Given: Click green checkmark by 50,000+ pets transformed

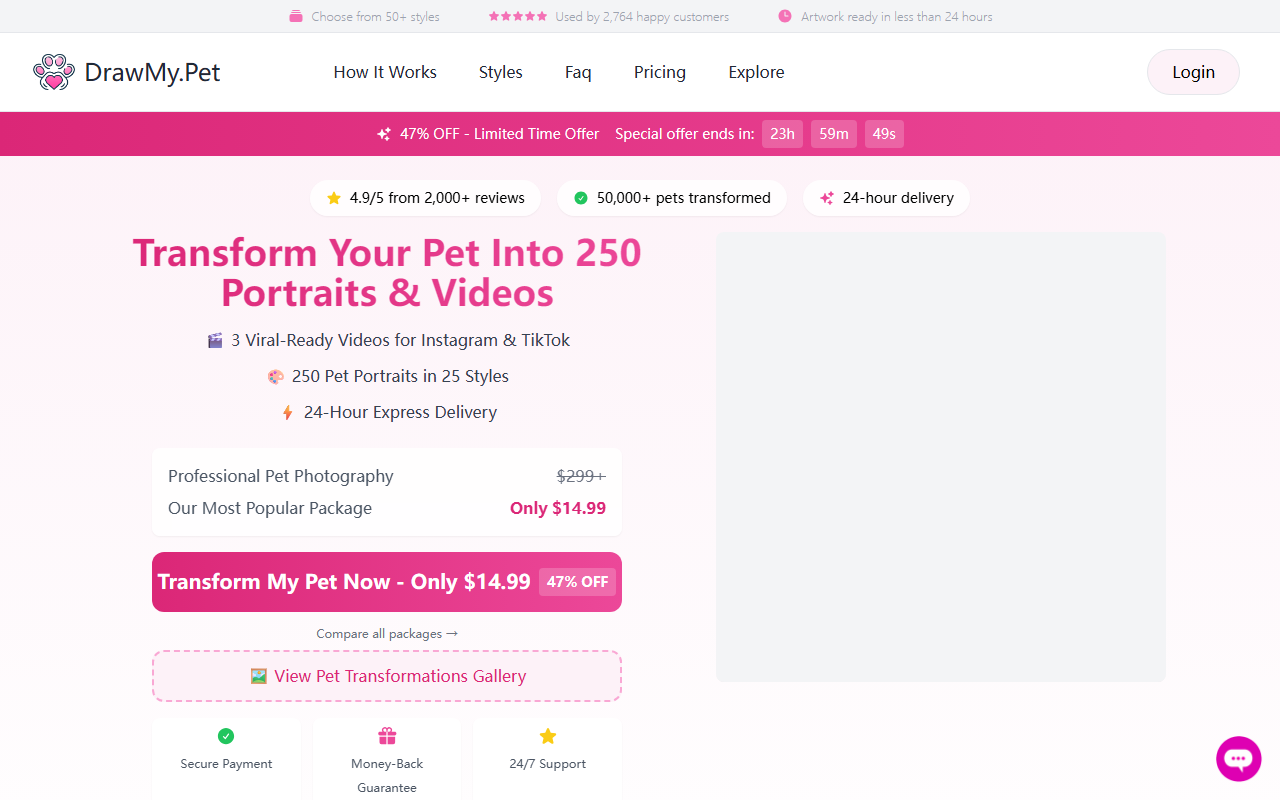Looking at the screenshot, I should pyautogui.click(x=581, y=198).
